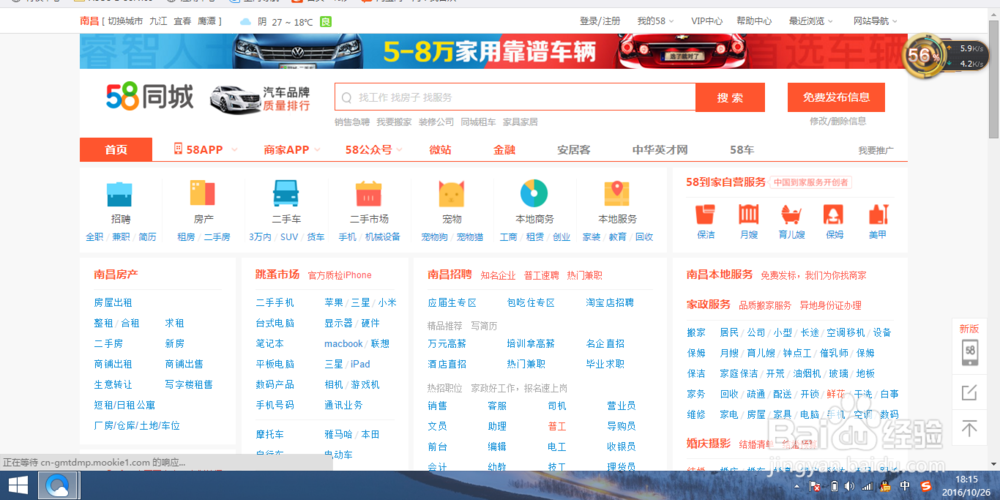Screen dimensions: 1000x500
Task: Open the 宠物 cat icon
Action: coord(452,193)
